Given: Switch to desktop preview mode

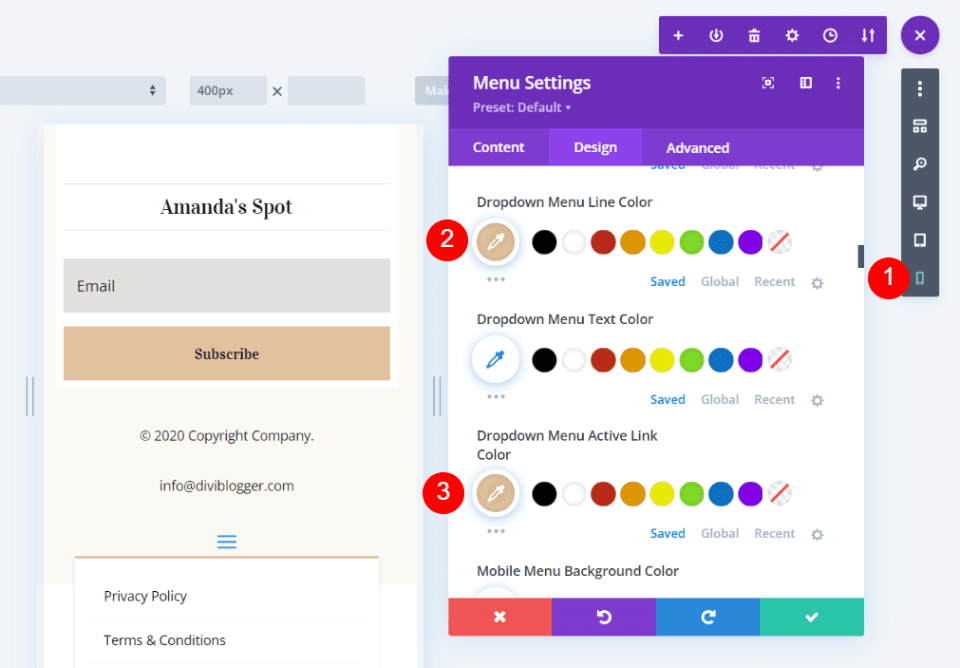Looking at the screenshot, I should (x=920, y=201).
